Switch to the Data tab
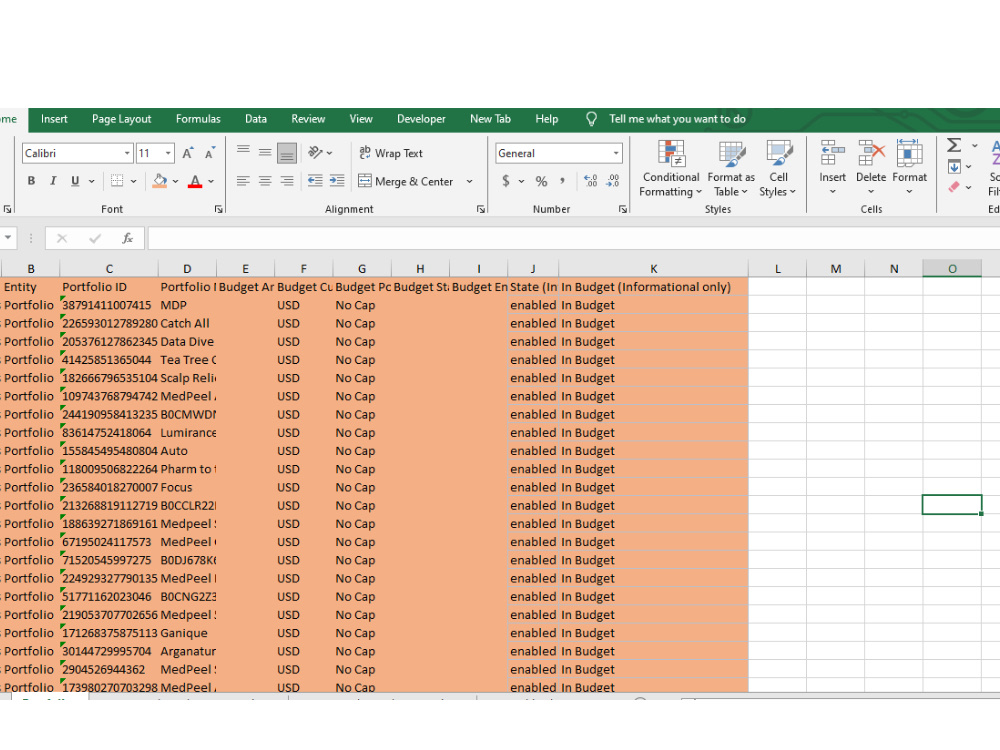The image size is (1000, 750). [256, 119]
